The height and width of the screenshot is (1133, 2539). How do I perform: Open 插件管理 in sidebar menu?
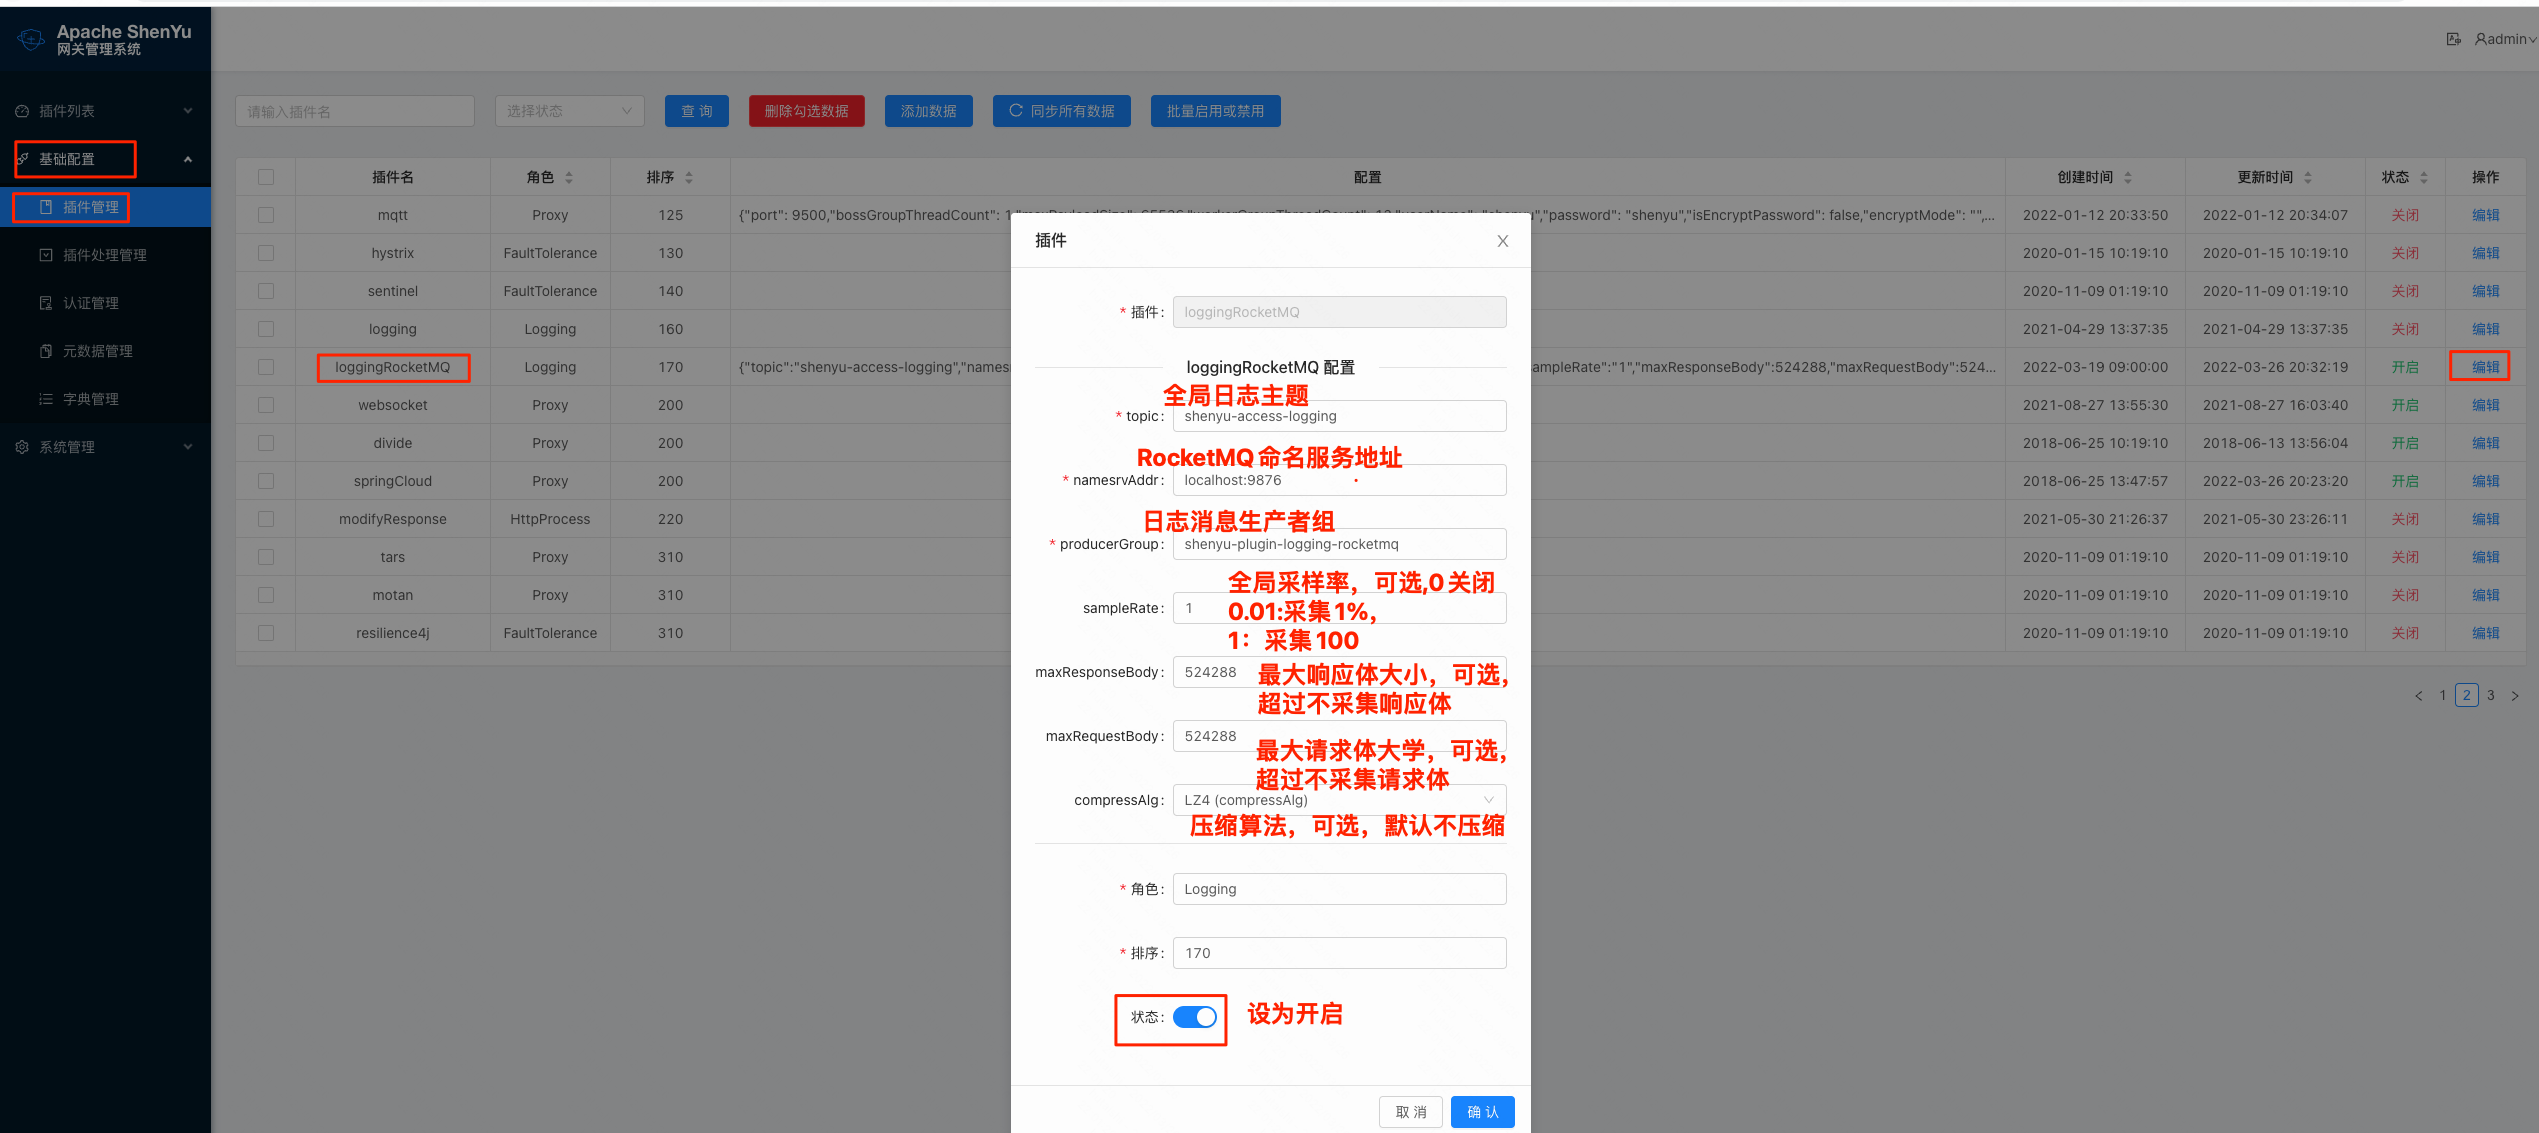click(x=90, y=207)
